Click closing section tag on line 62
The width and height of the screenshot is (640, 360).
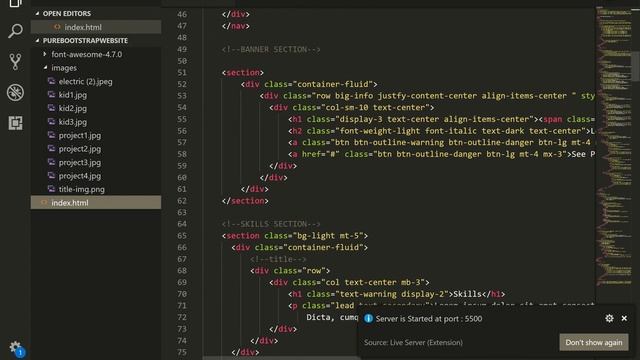pos(245,201)
